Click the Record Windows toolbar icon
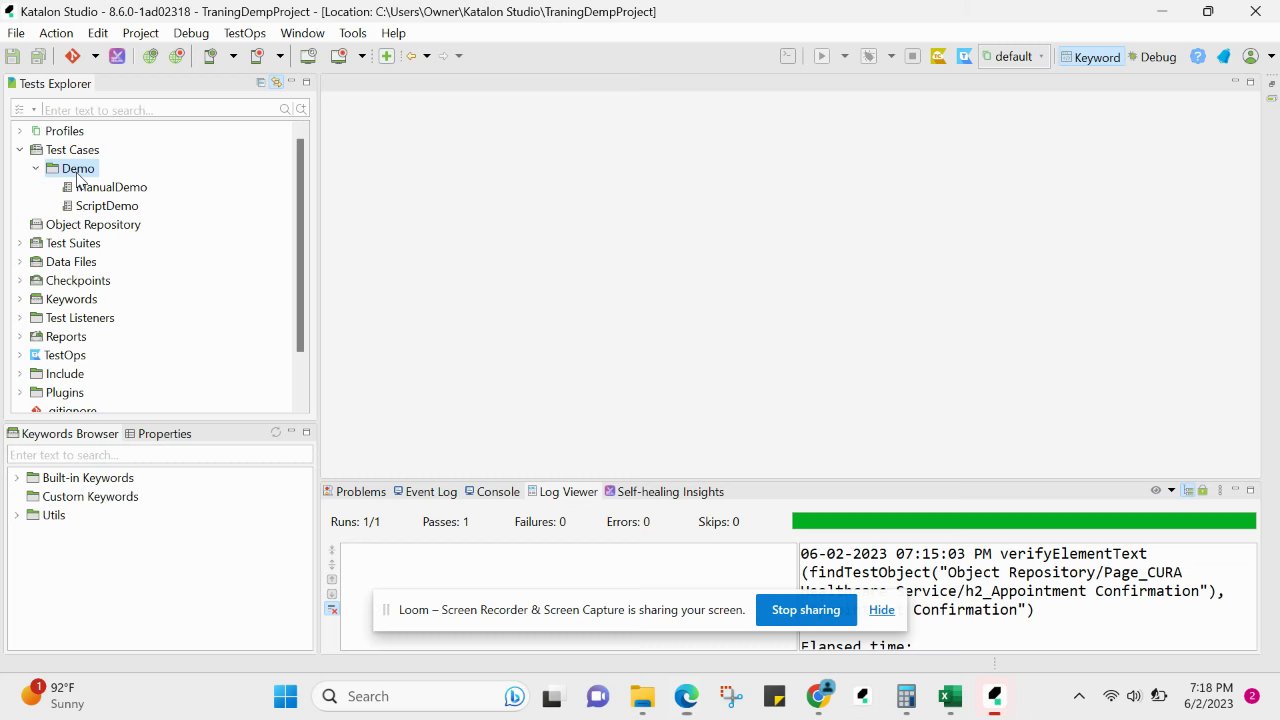1280x720 pixels. pos(339,56)
